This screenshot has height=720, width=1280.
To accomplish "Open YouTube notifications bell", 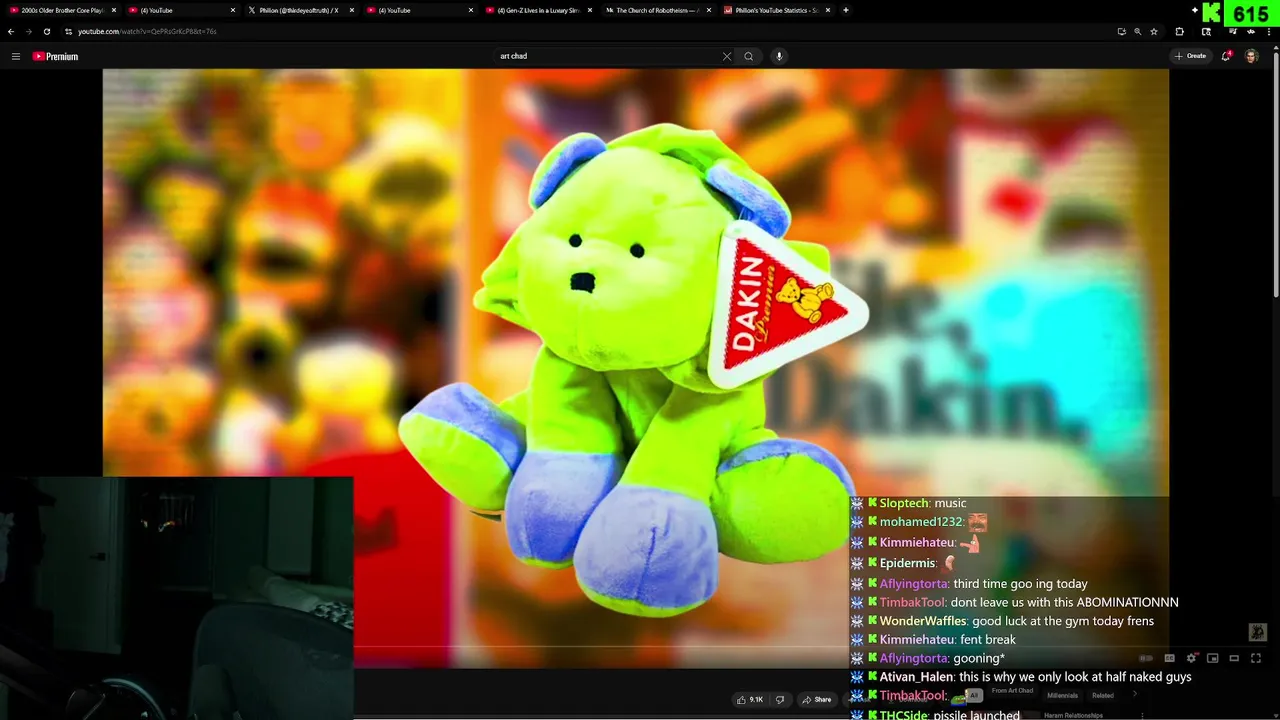I will tap(1226, 56).
